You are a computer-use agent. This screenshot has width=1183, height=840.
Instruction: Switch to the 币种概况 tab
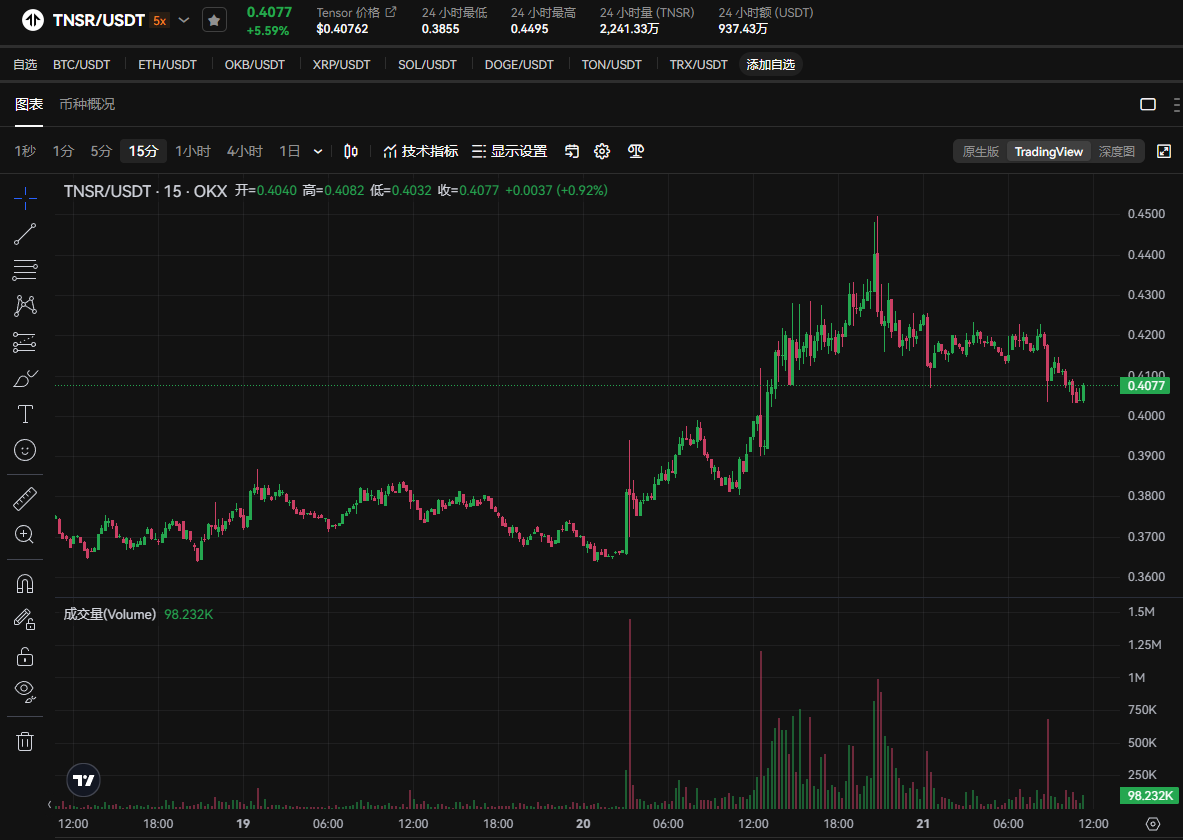coord(87,104)
